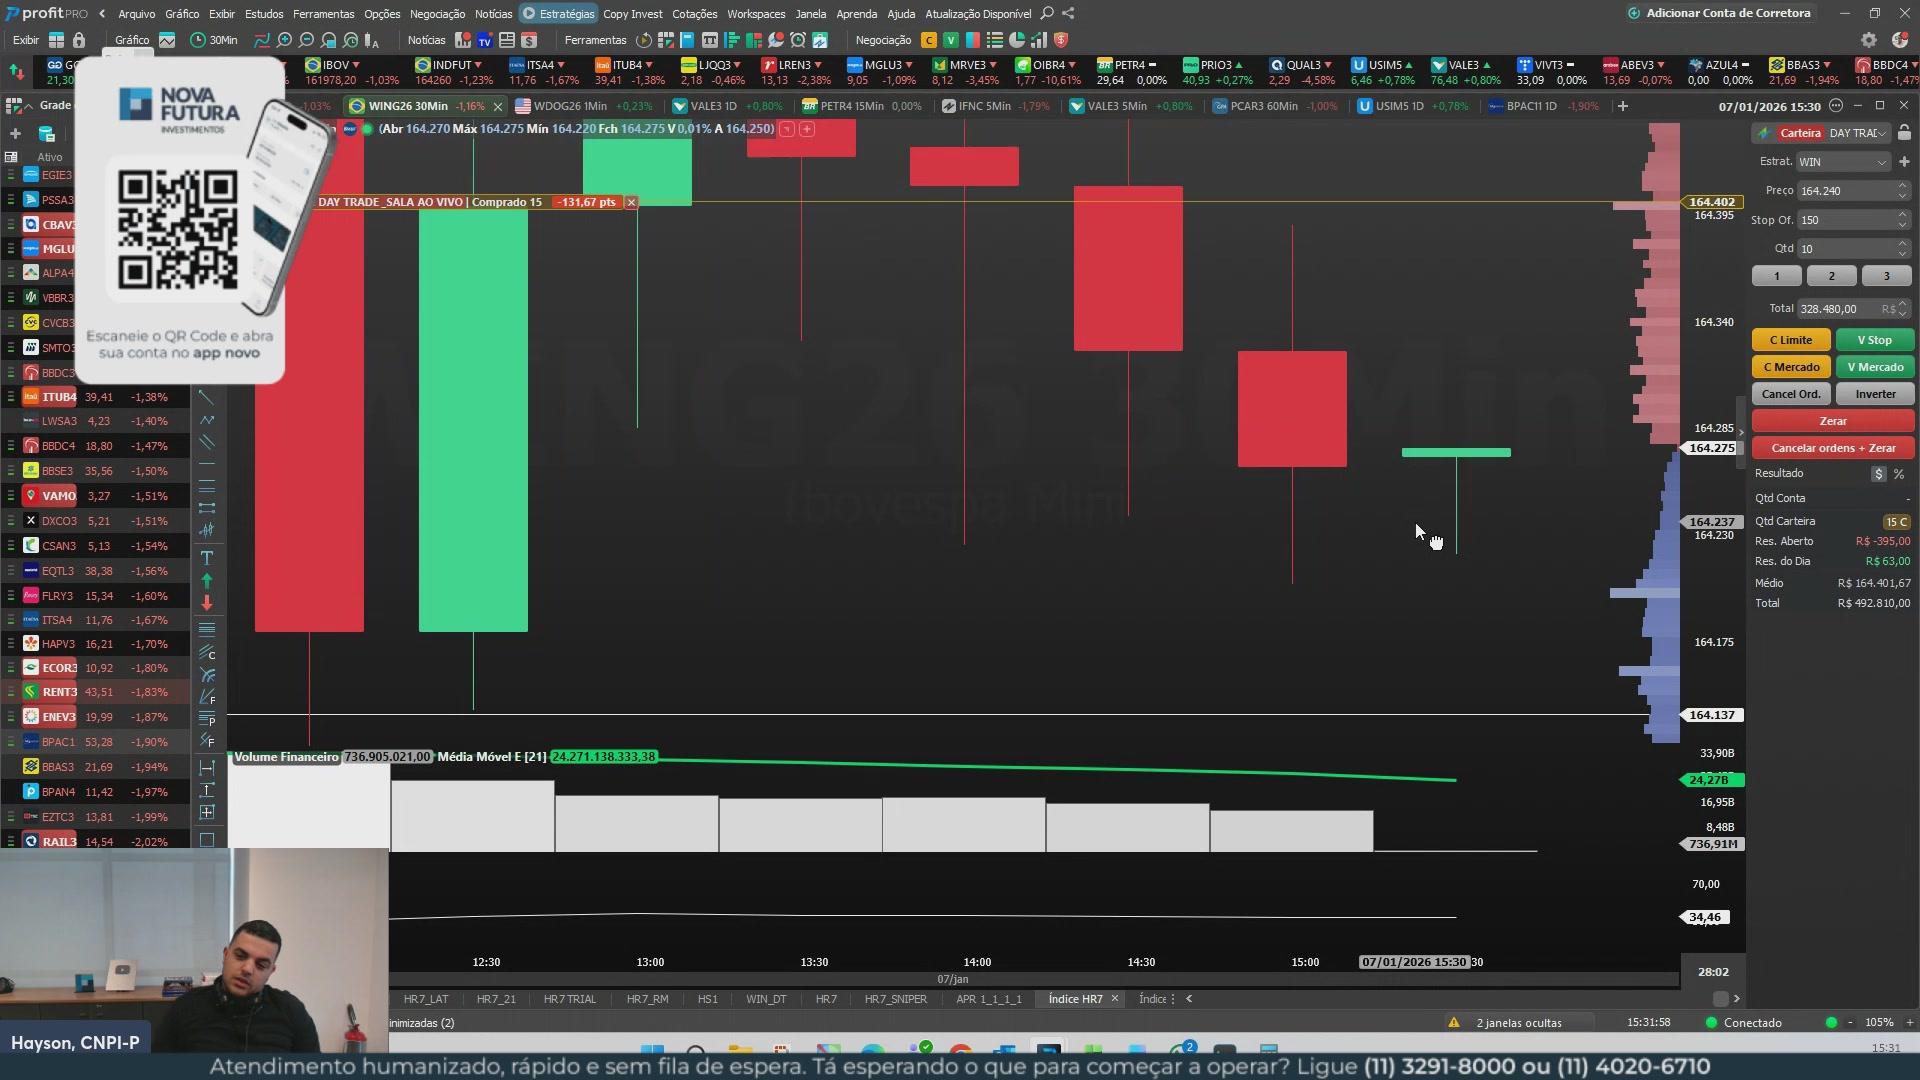This screenshot has height=1080, width=1920.
Task: Click the Zerar button
Action: 1832,421
